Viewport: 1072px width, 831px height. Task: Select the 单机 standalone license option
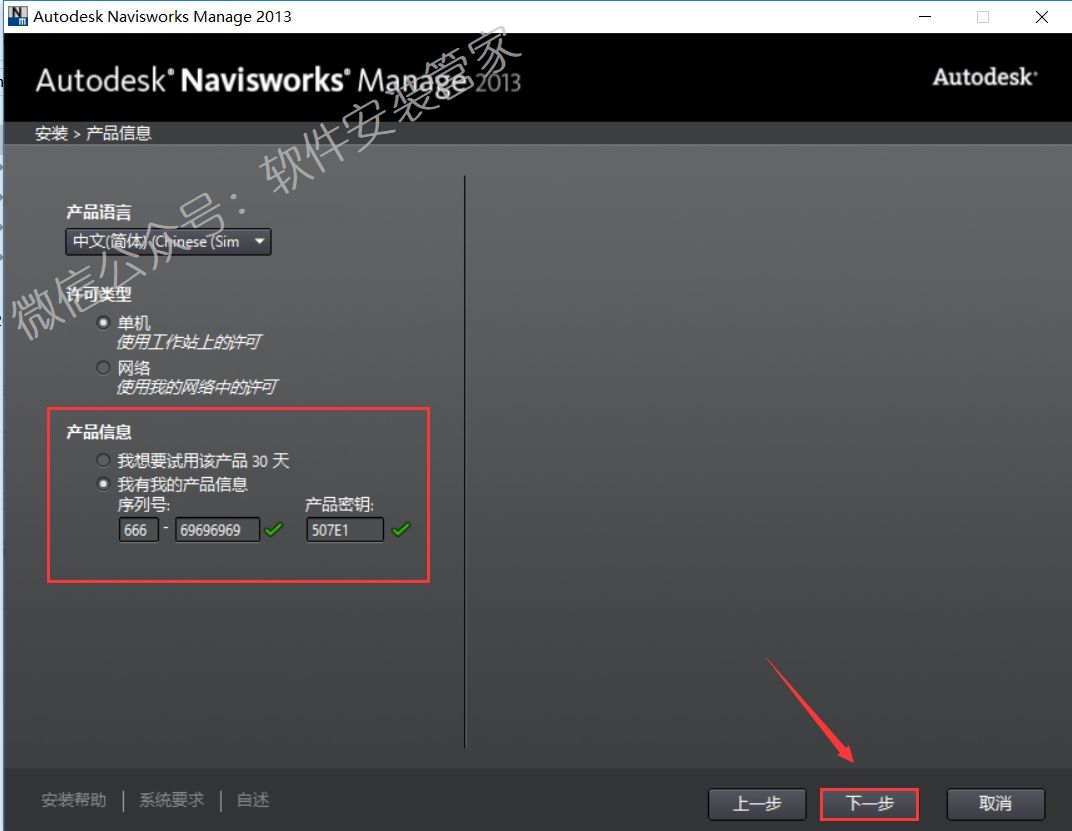click(x=103, y=323)
